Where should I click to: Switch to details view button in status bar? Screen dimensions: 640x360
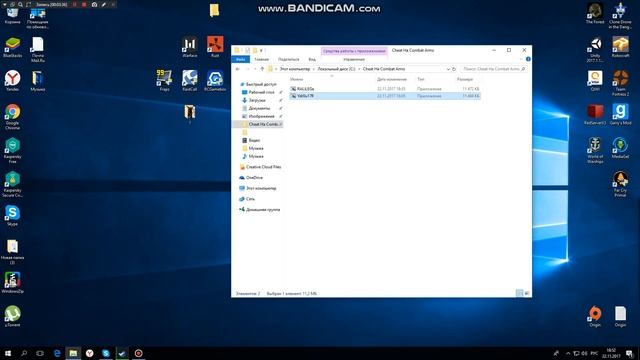519,293
